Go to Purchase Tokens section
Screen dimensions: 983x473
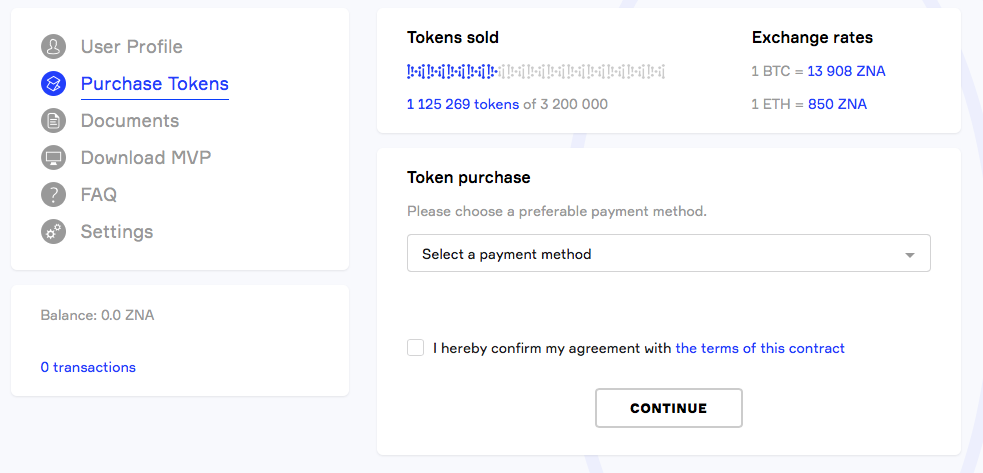pyautogui.click(x=154, y=84)
